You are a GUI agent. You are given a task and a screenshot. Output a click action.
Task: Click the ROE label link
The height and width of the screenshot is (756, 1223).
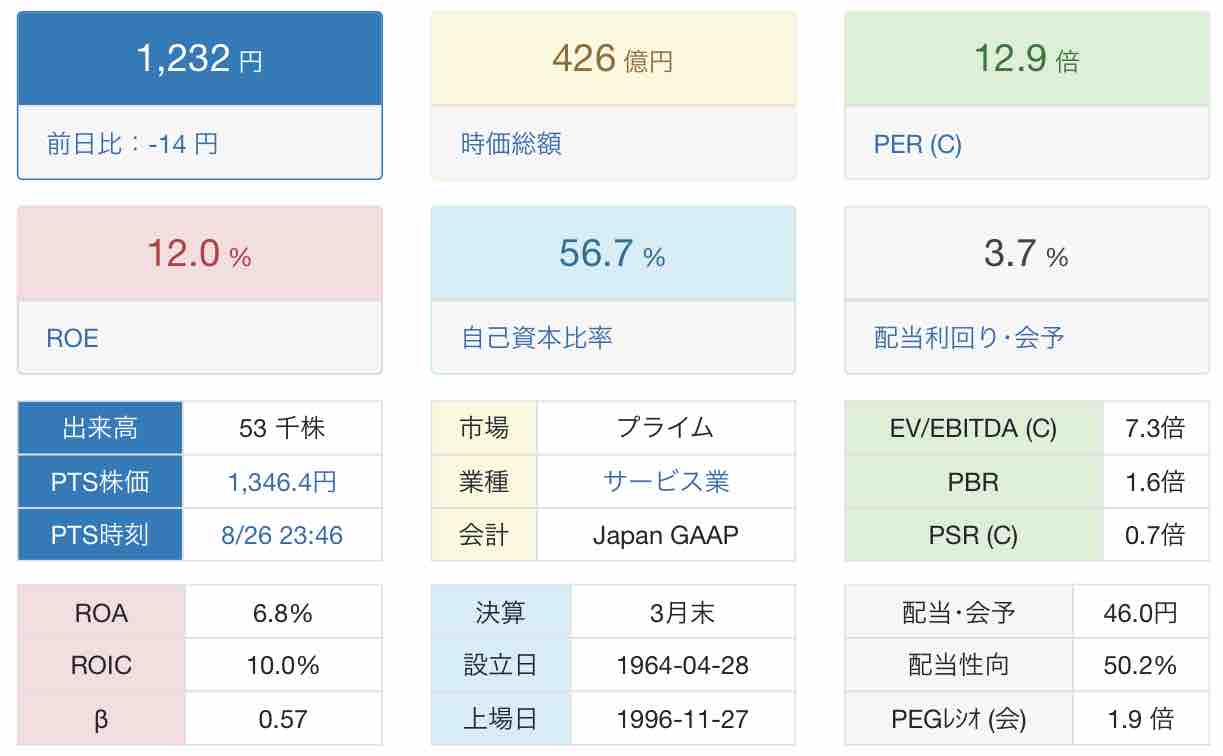coord(72,338)
